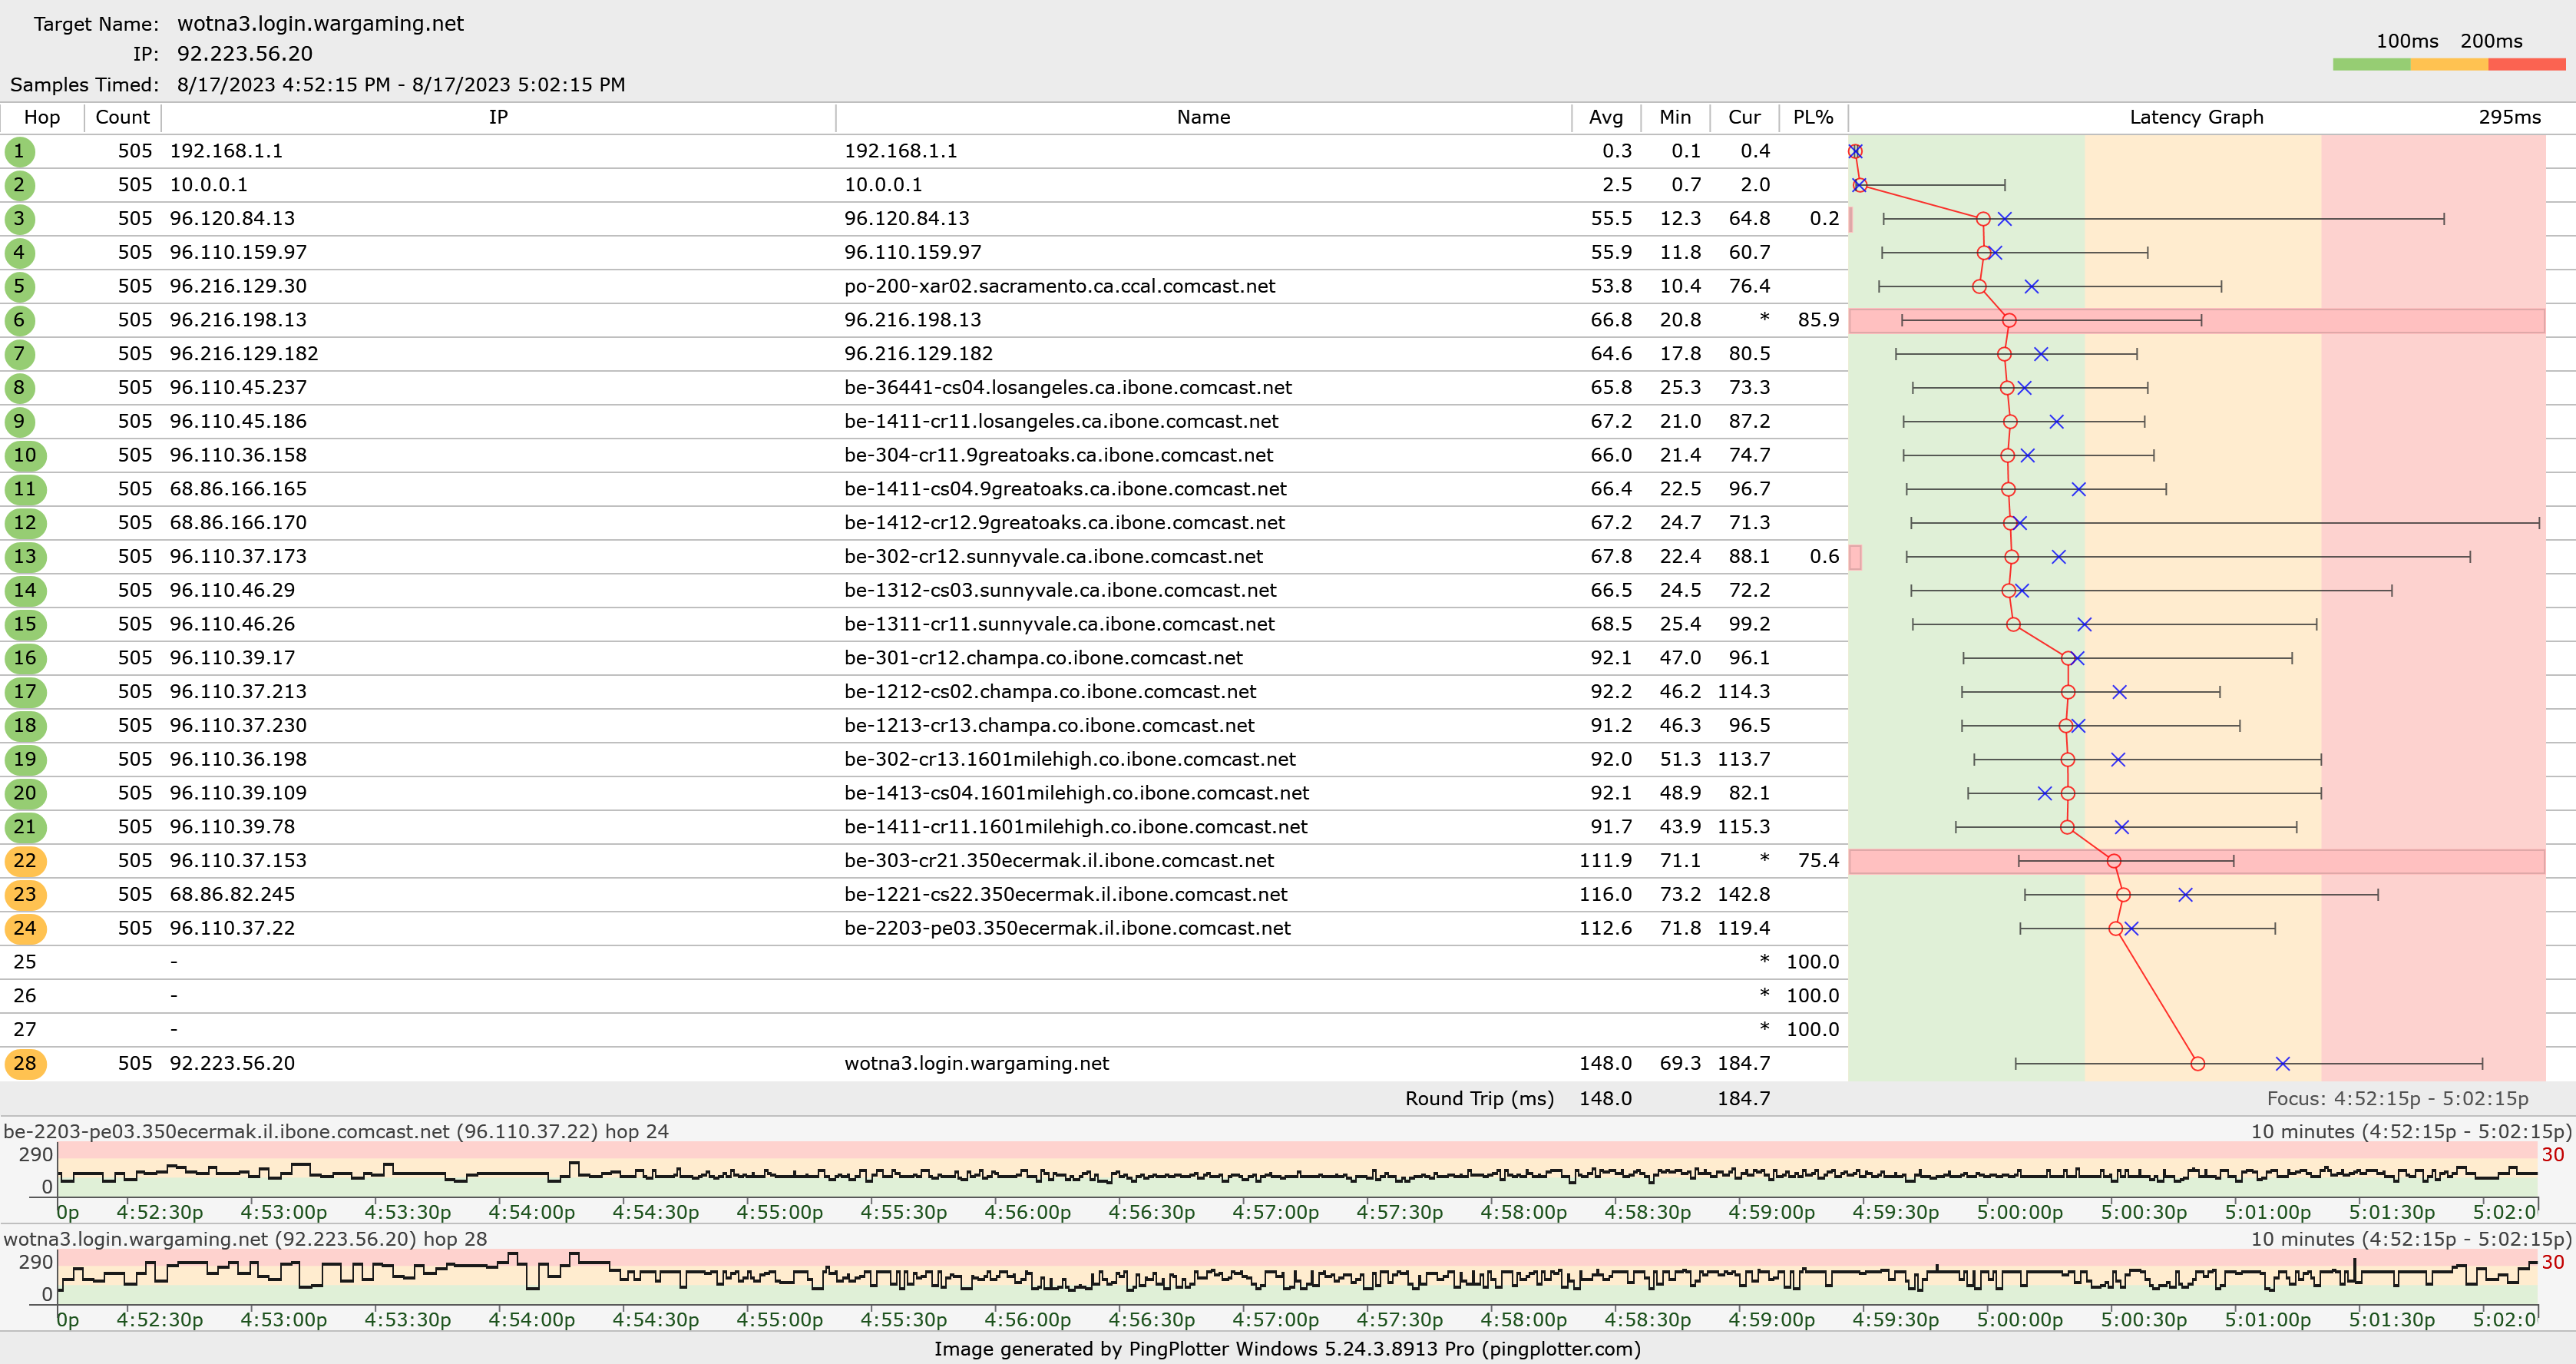Click the orange hop 22 circle icon

pos(25,861)
